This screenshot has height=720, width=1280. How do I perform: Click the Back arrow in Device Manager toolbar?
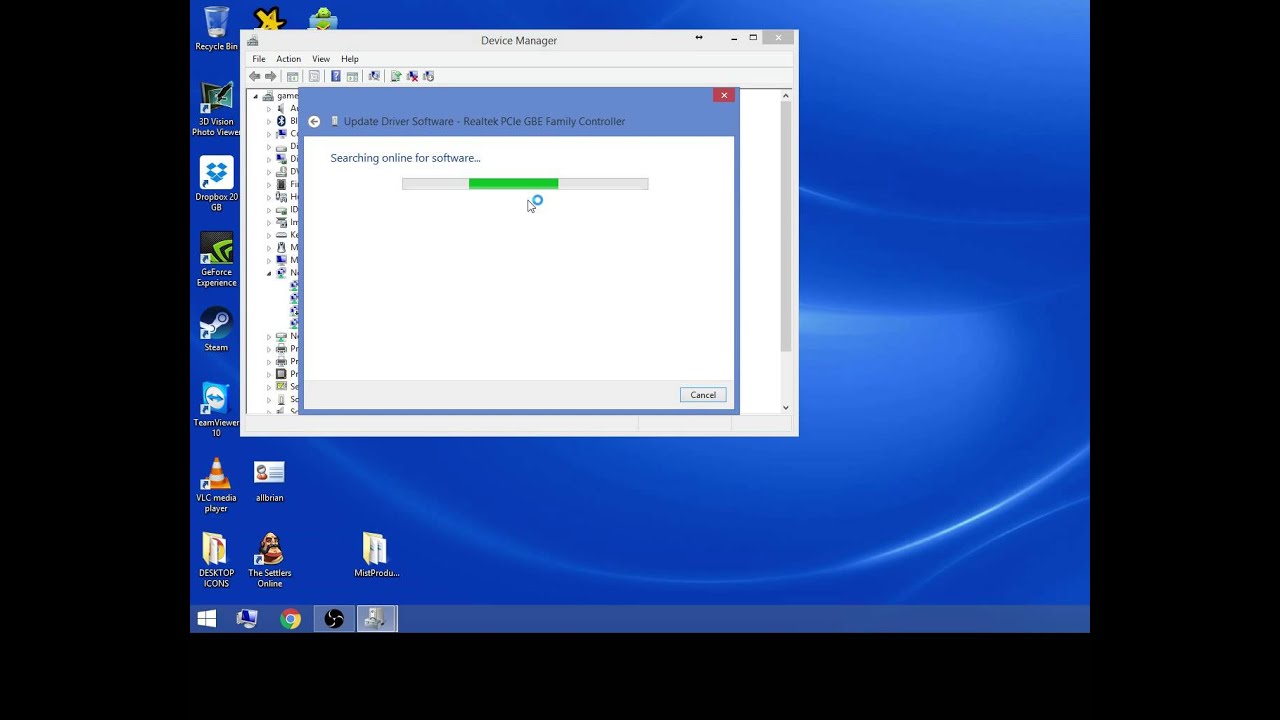[255, 76]
